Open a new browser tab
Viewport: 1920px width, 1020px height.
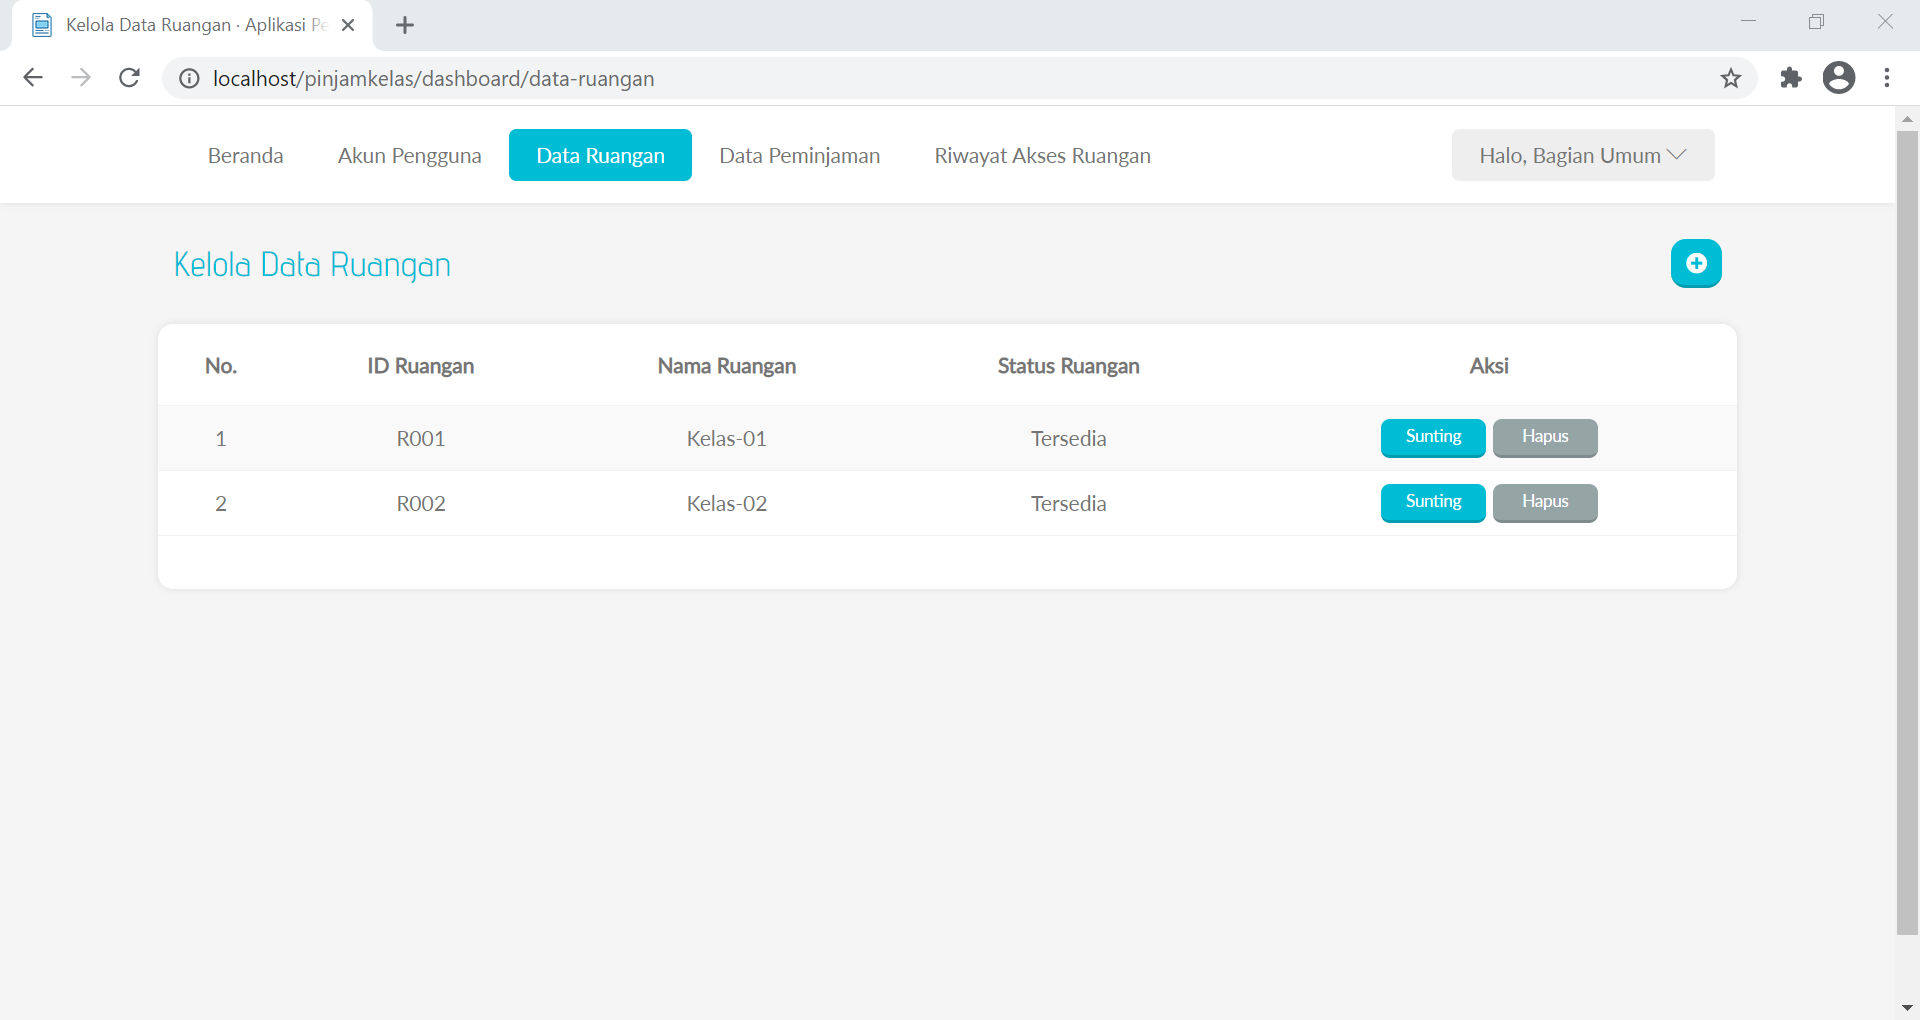[x=405, y=25]
